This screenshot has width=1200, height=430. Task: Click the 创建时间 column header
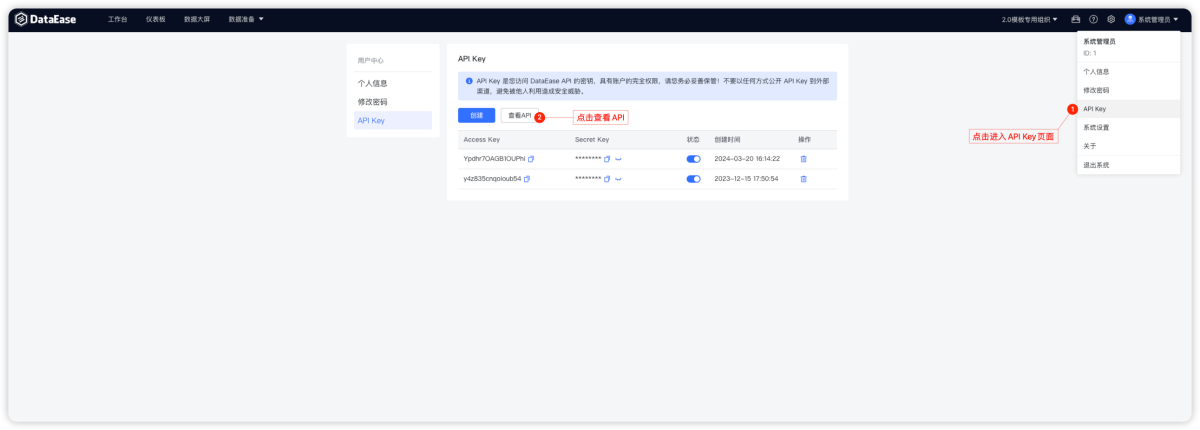point(725,139)
